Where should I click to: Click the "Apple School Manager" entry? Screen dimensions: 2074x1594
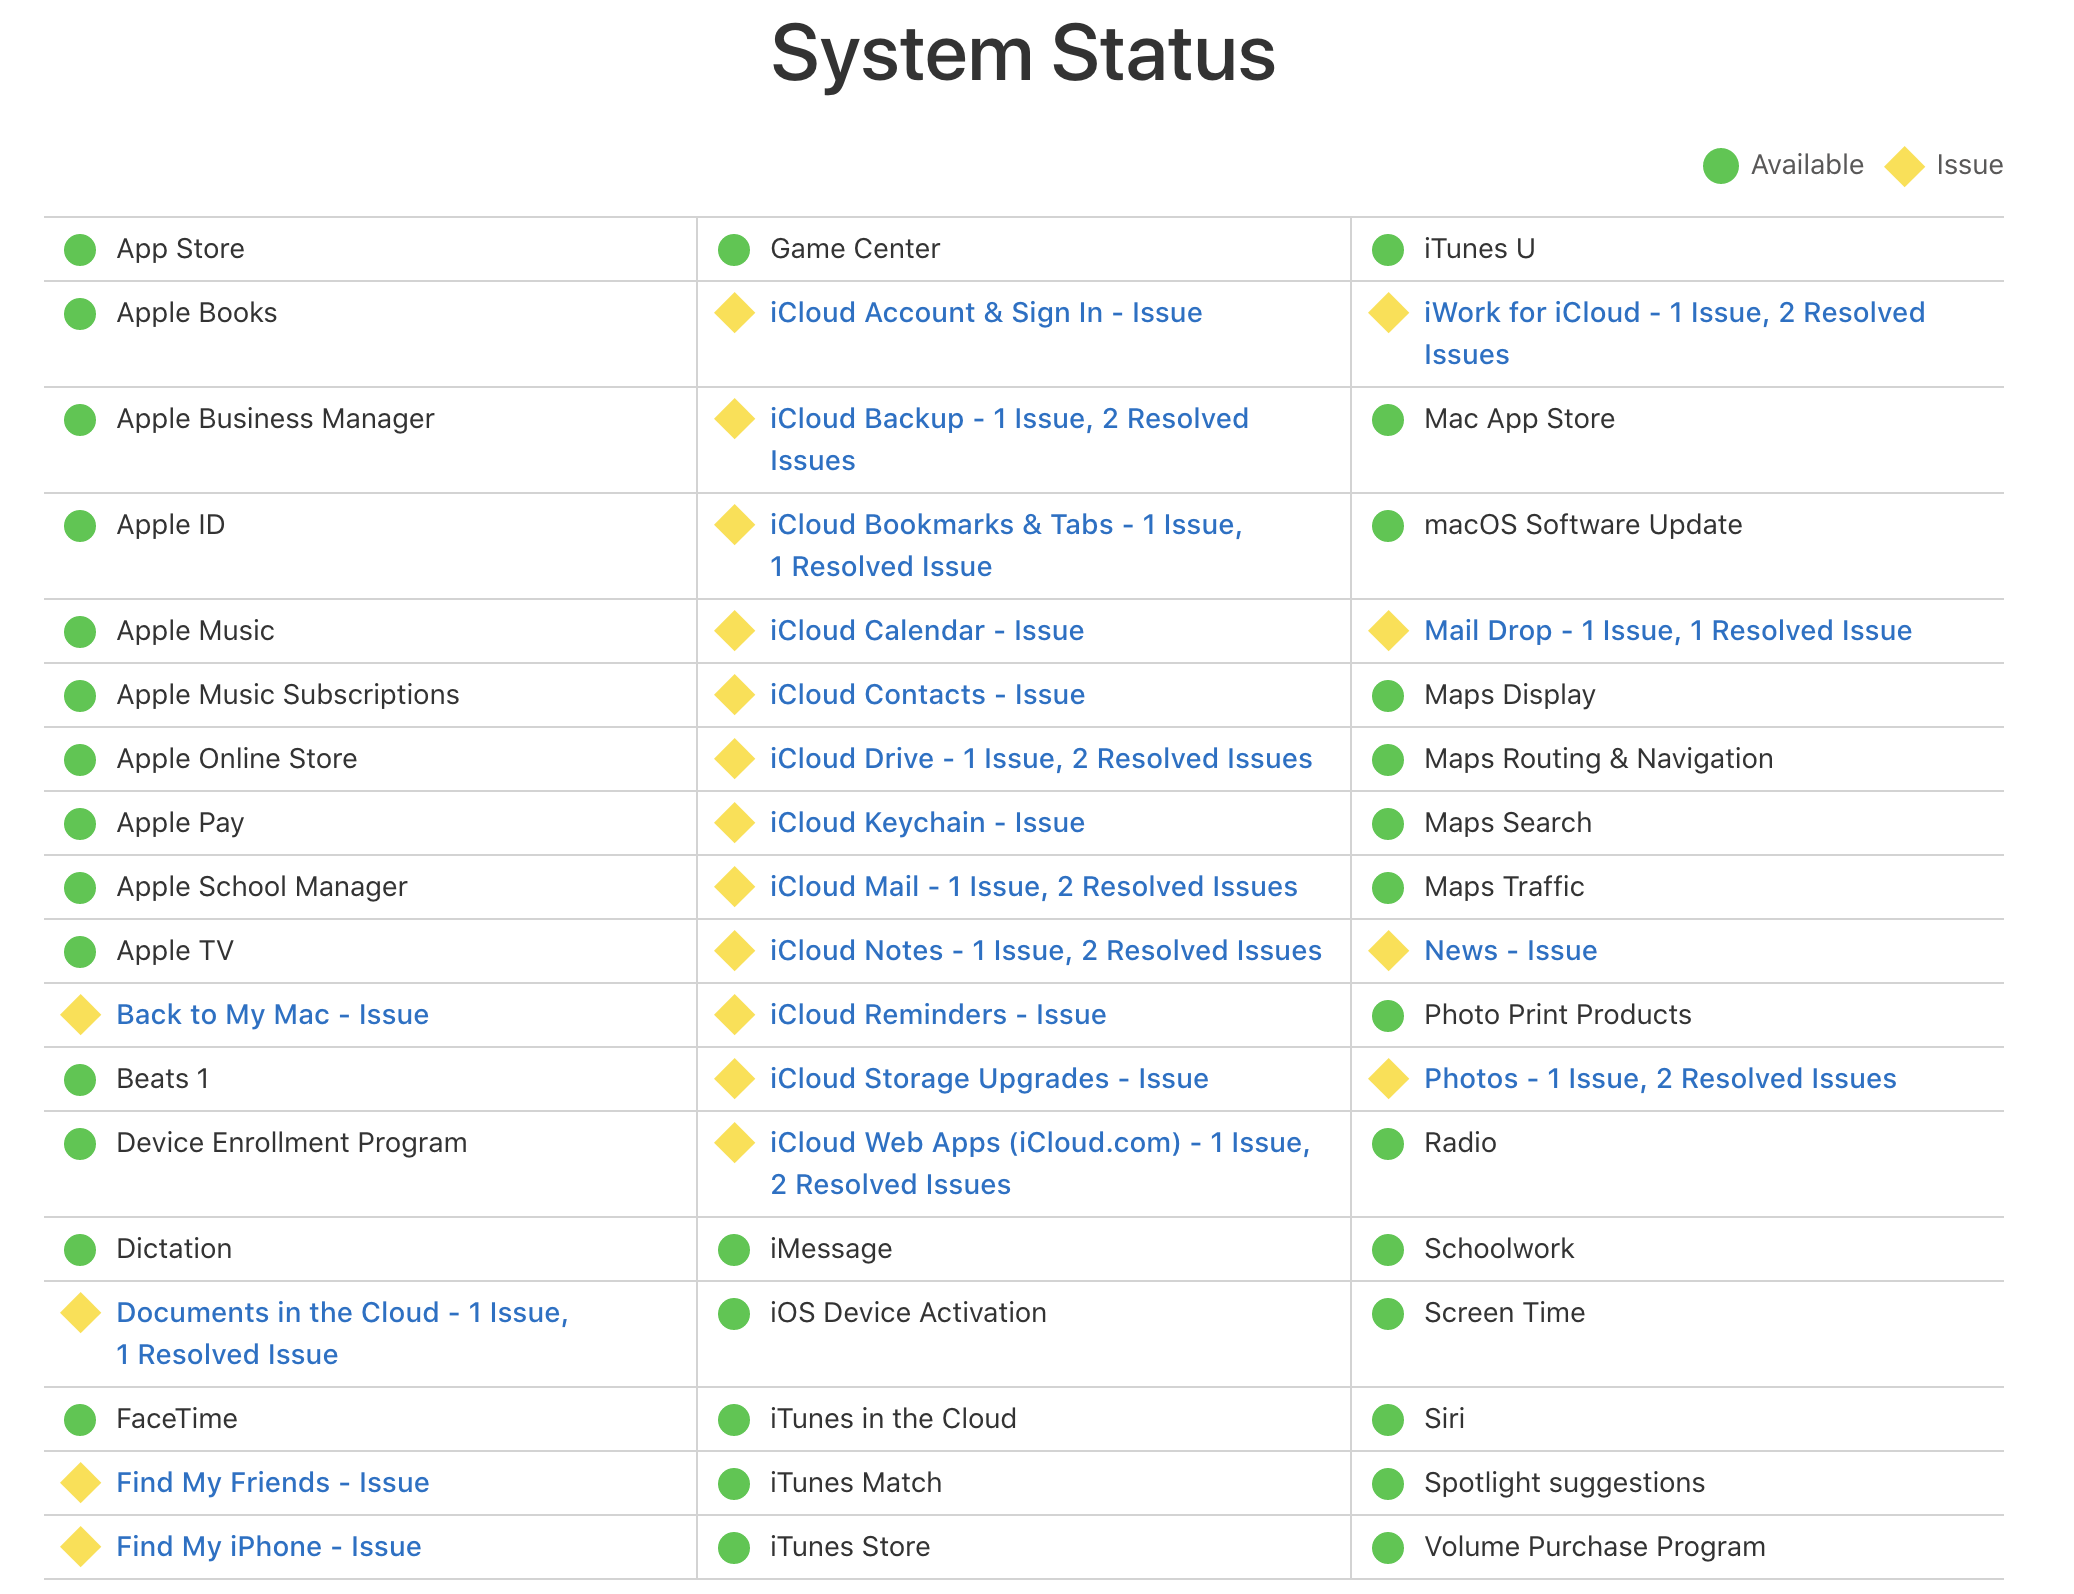(x=262, y=887)
